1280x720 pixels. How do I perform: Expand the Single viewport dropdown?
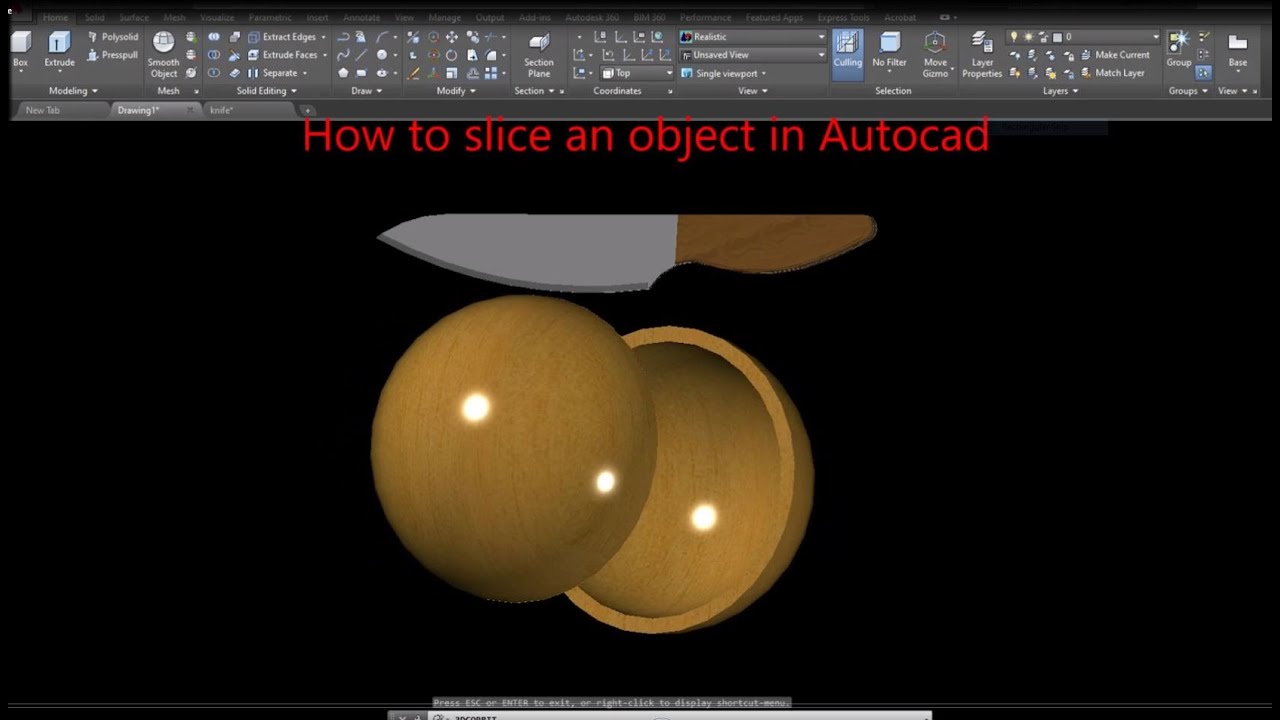[724, 73]
